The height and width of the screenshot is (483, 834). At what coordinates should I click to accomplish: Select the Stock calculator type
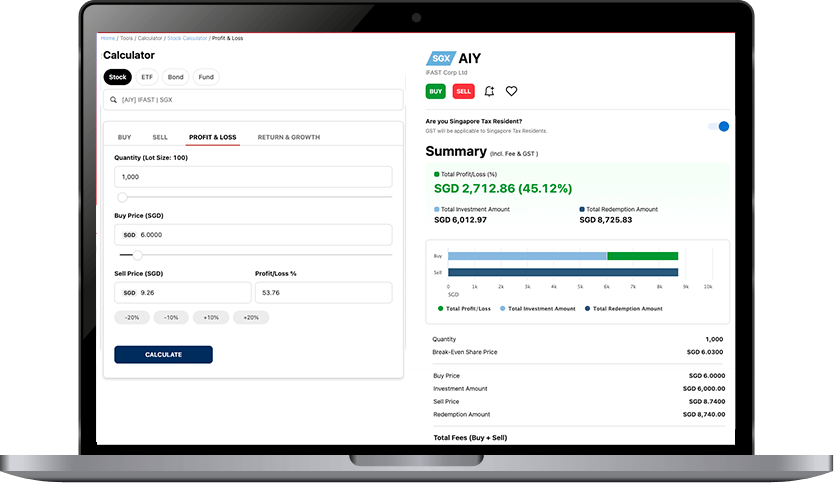point(118,77)
